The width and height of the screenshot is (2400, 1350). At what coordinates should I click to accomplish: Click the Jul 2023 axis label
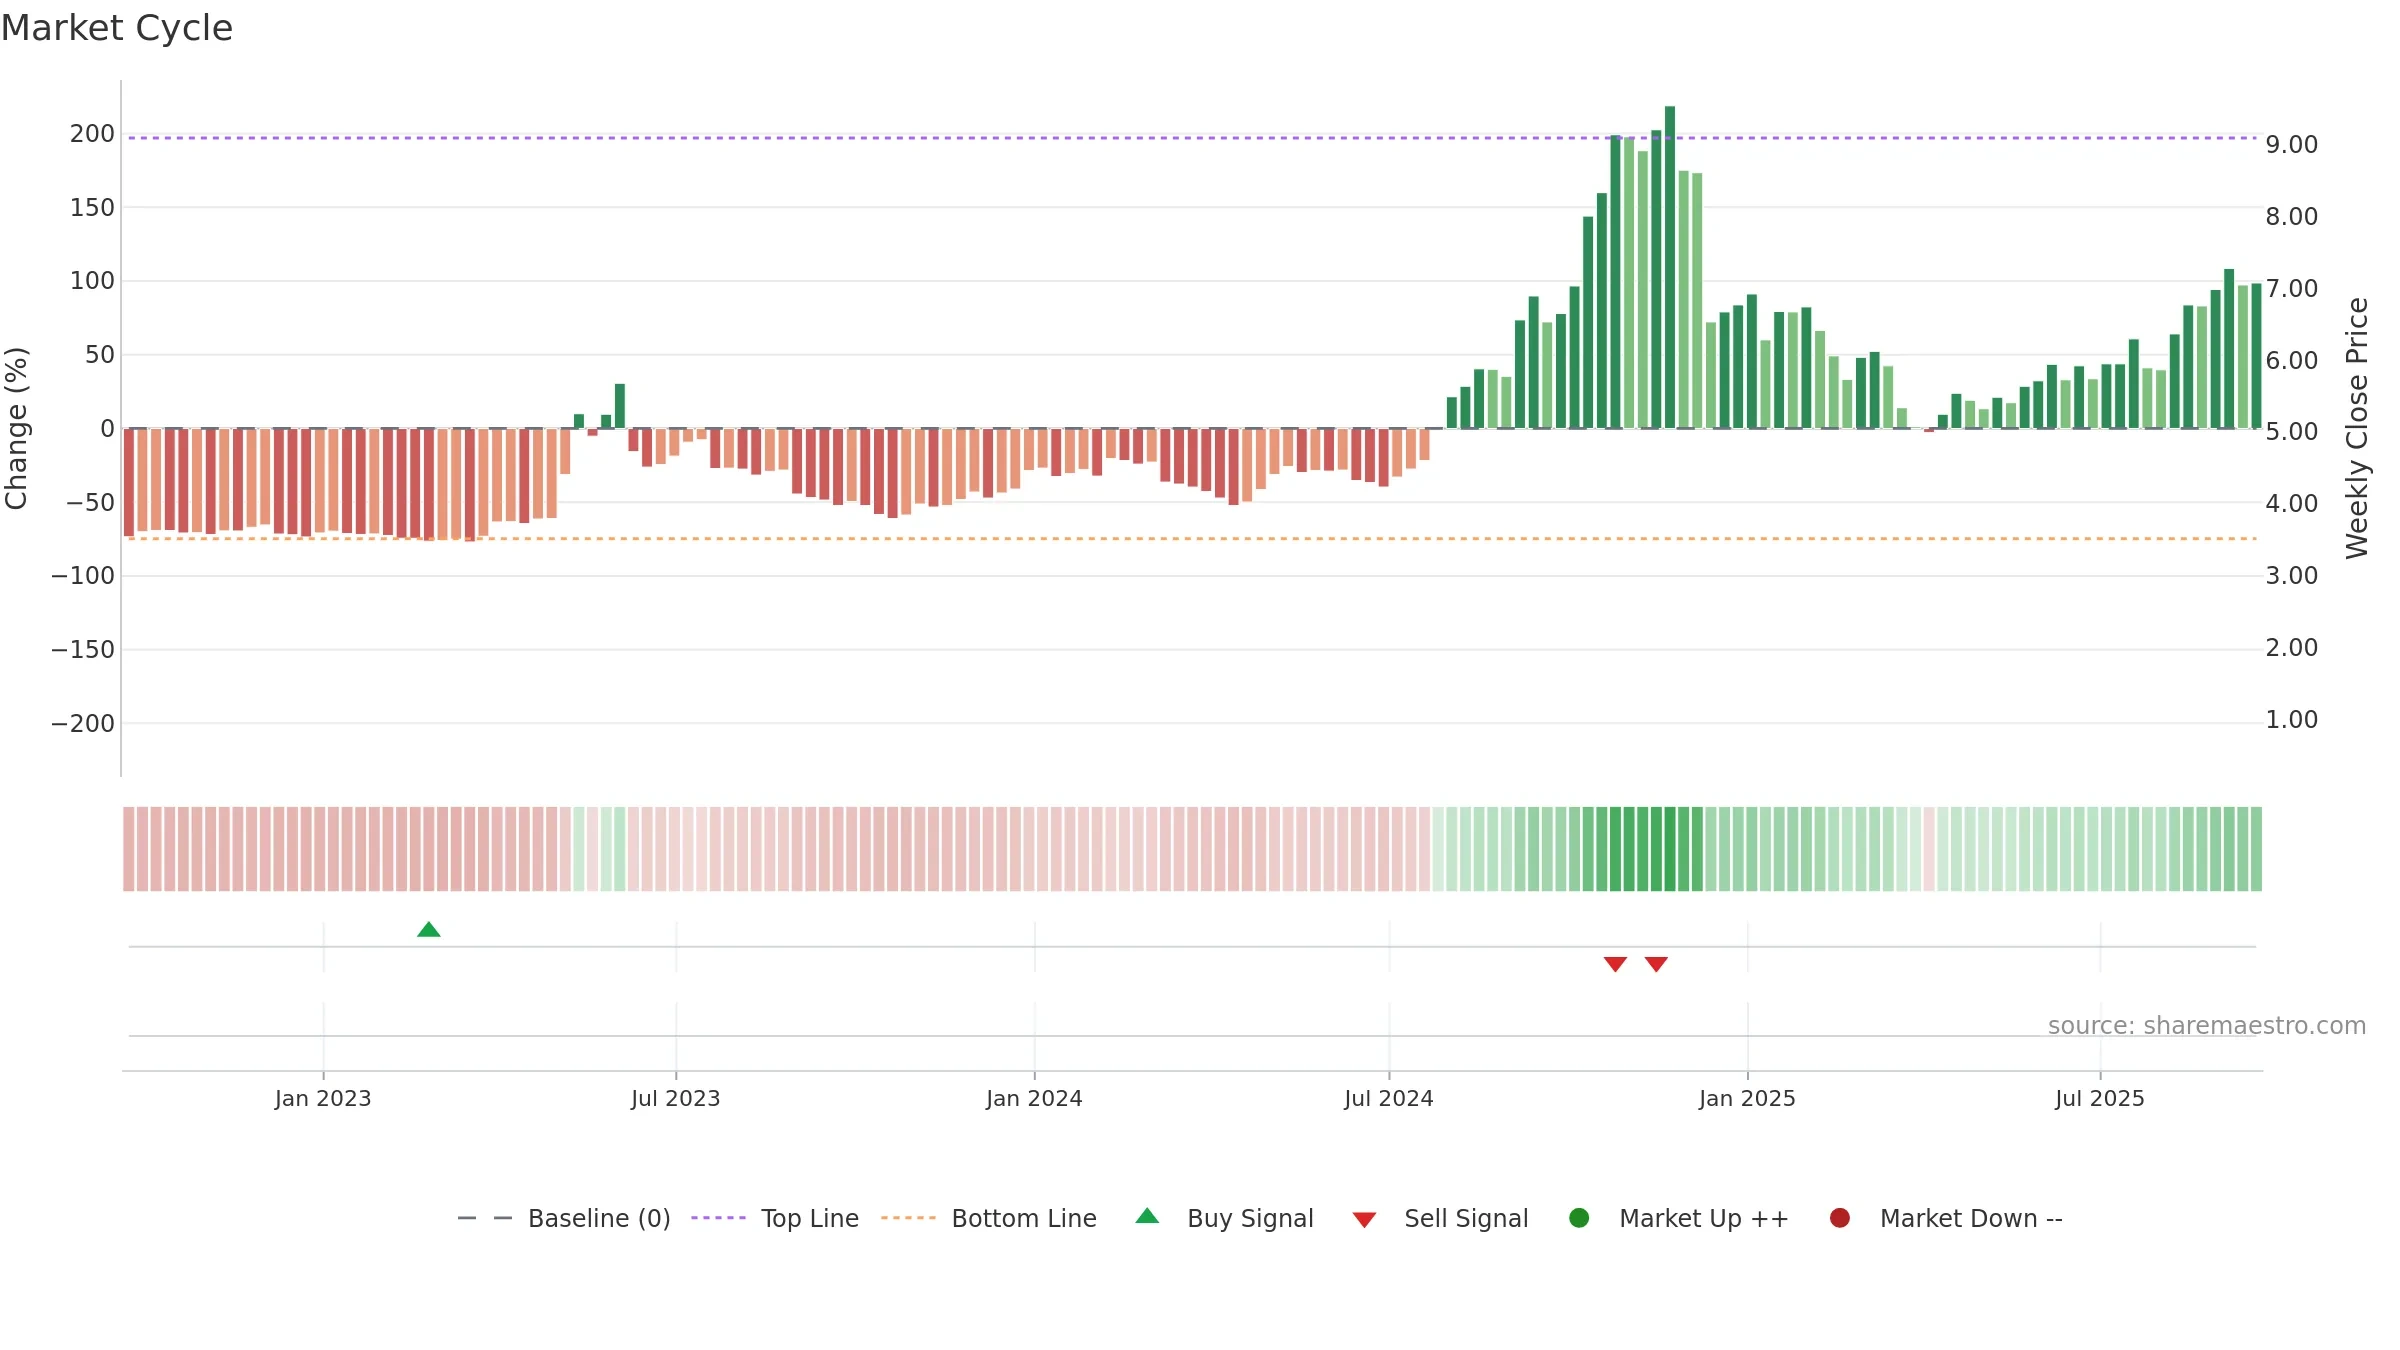tap(676, 1099)
